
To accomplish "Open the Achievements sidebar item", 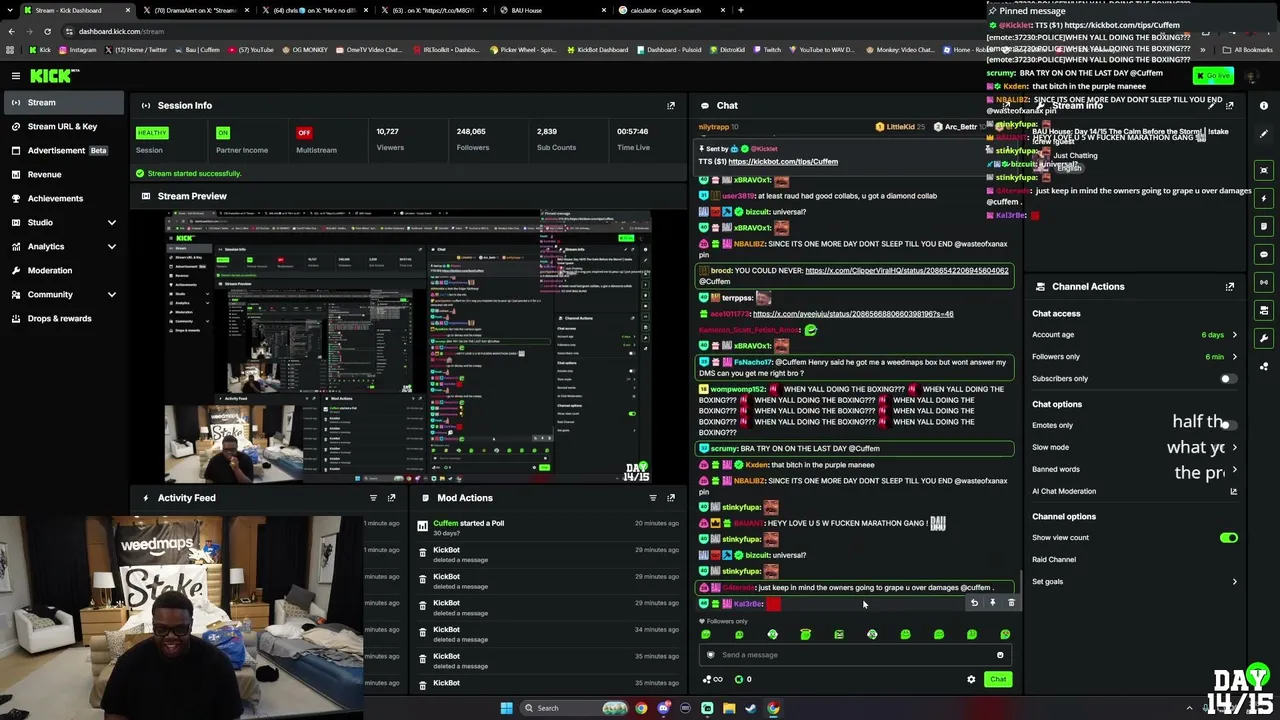I will click(64, 199).
